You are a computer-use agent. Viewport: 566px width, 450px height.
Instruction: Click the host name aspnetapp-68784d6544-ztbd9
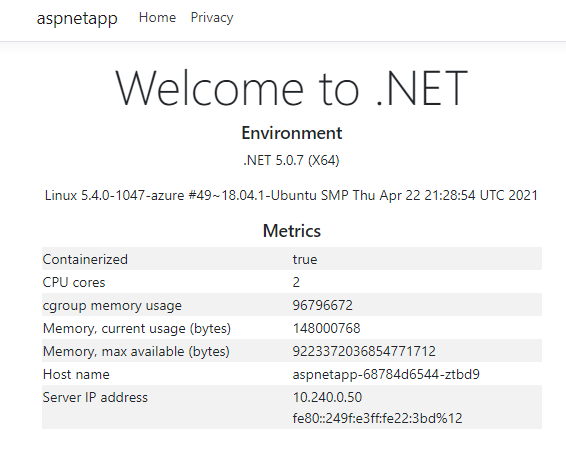pyautogui.click(x=386, y=374)
